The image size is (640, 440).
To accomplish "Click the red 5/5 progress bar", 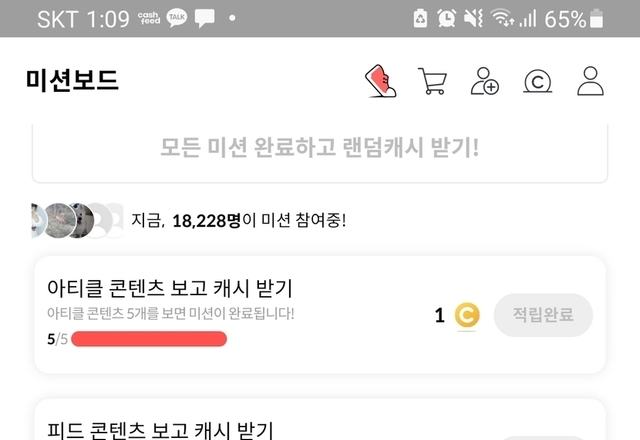I will (x=149, y=339).
